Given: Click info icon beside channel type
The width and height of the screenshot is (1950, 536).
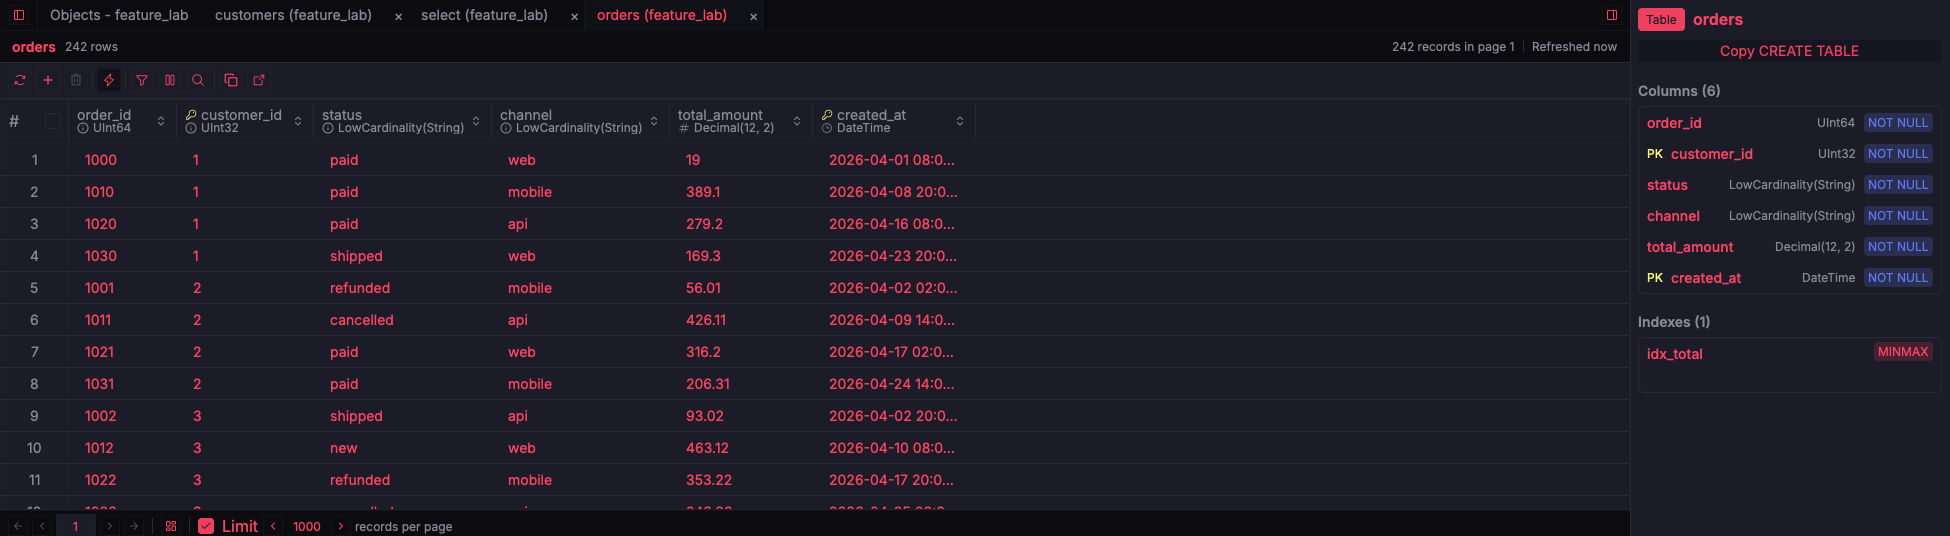Looking at the screenshot, I should click(x=506, y=128).
